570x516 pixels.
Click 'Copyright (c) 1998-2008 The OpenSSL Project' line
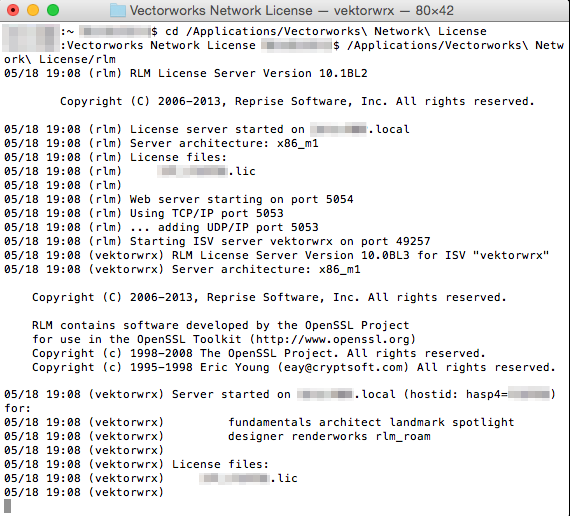[x=259, y=353]
